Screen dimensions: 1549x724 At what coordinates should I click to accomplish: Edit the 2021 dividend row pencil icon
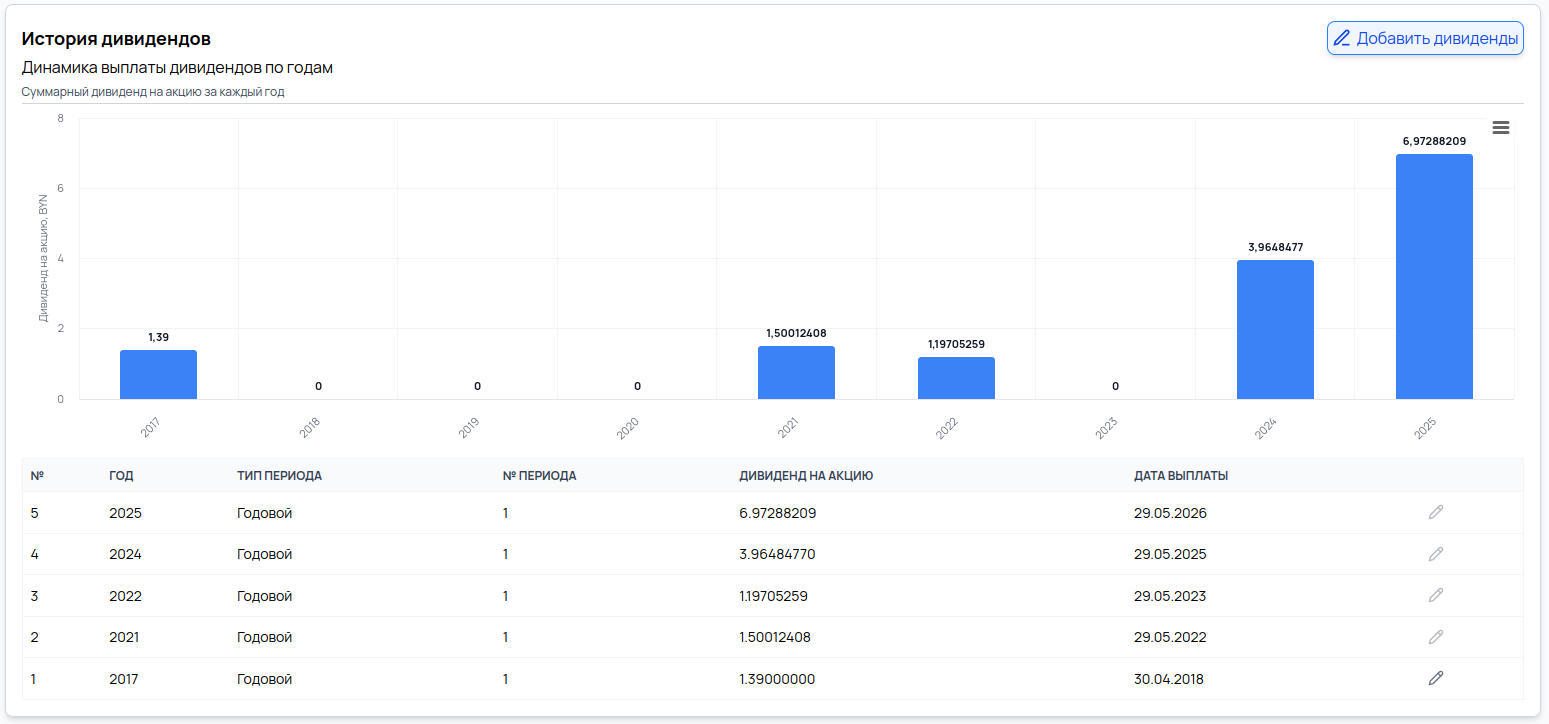point(1436,637)
